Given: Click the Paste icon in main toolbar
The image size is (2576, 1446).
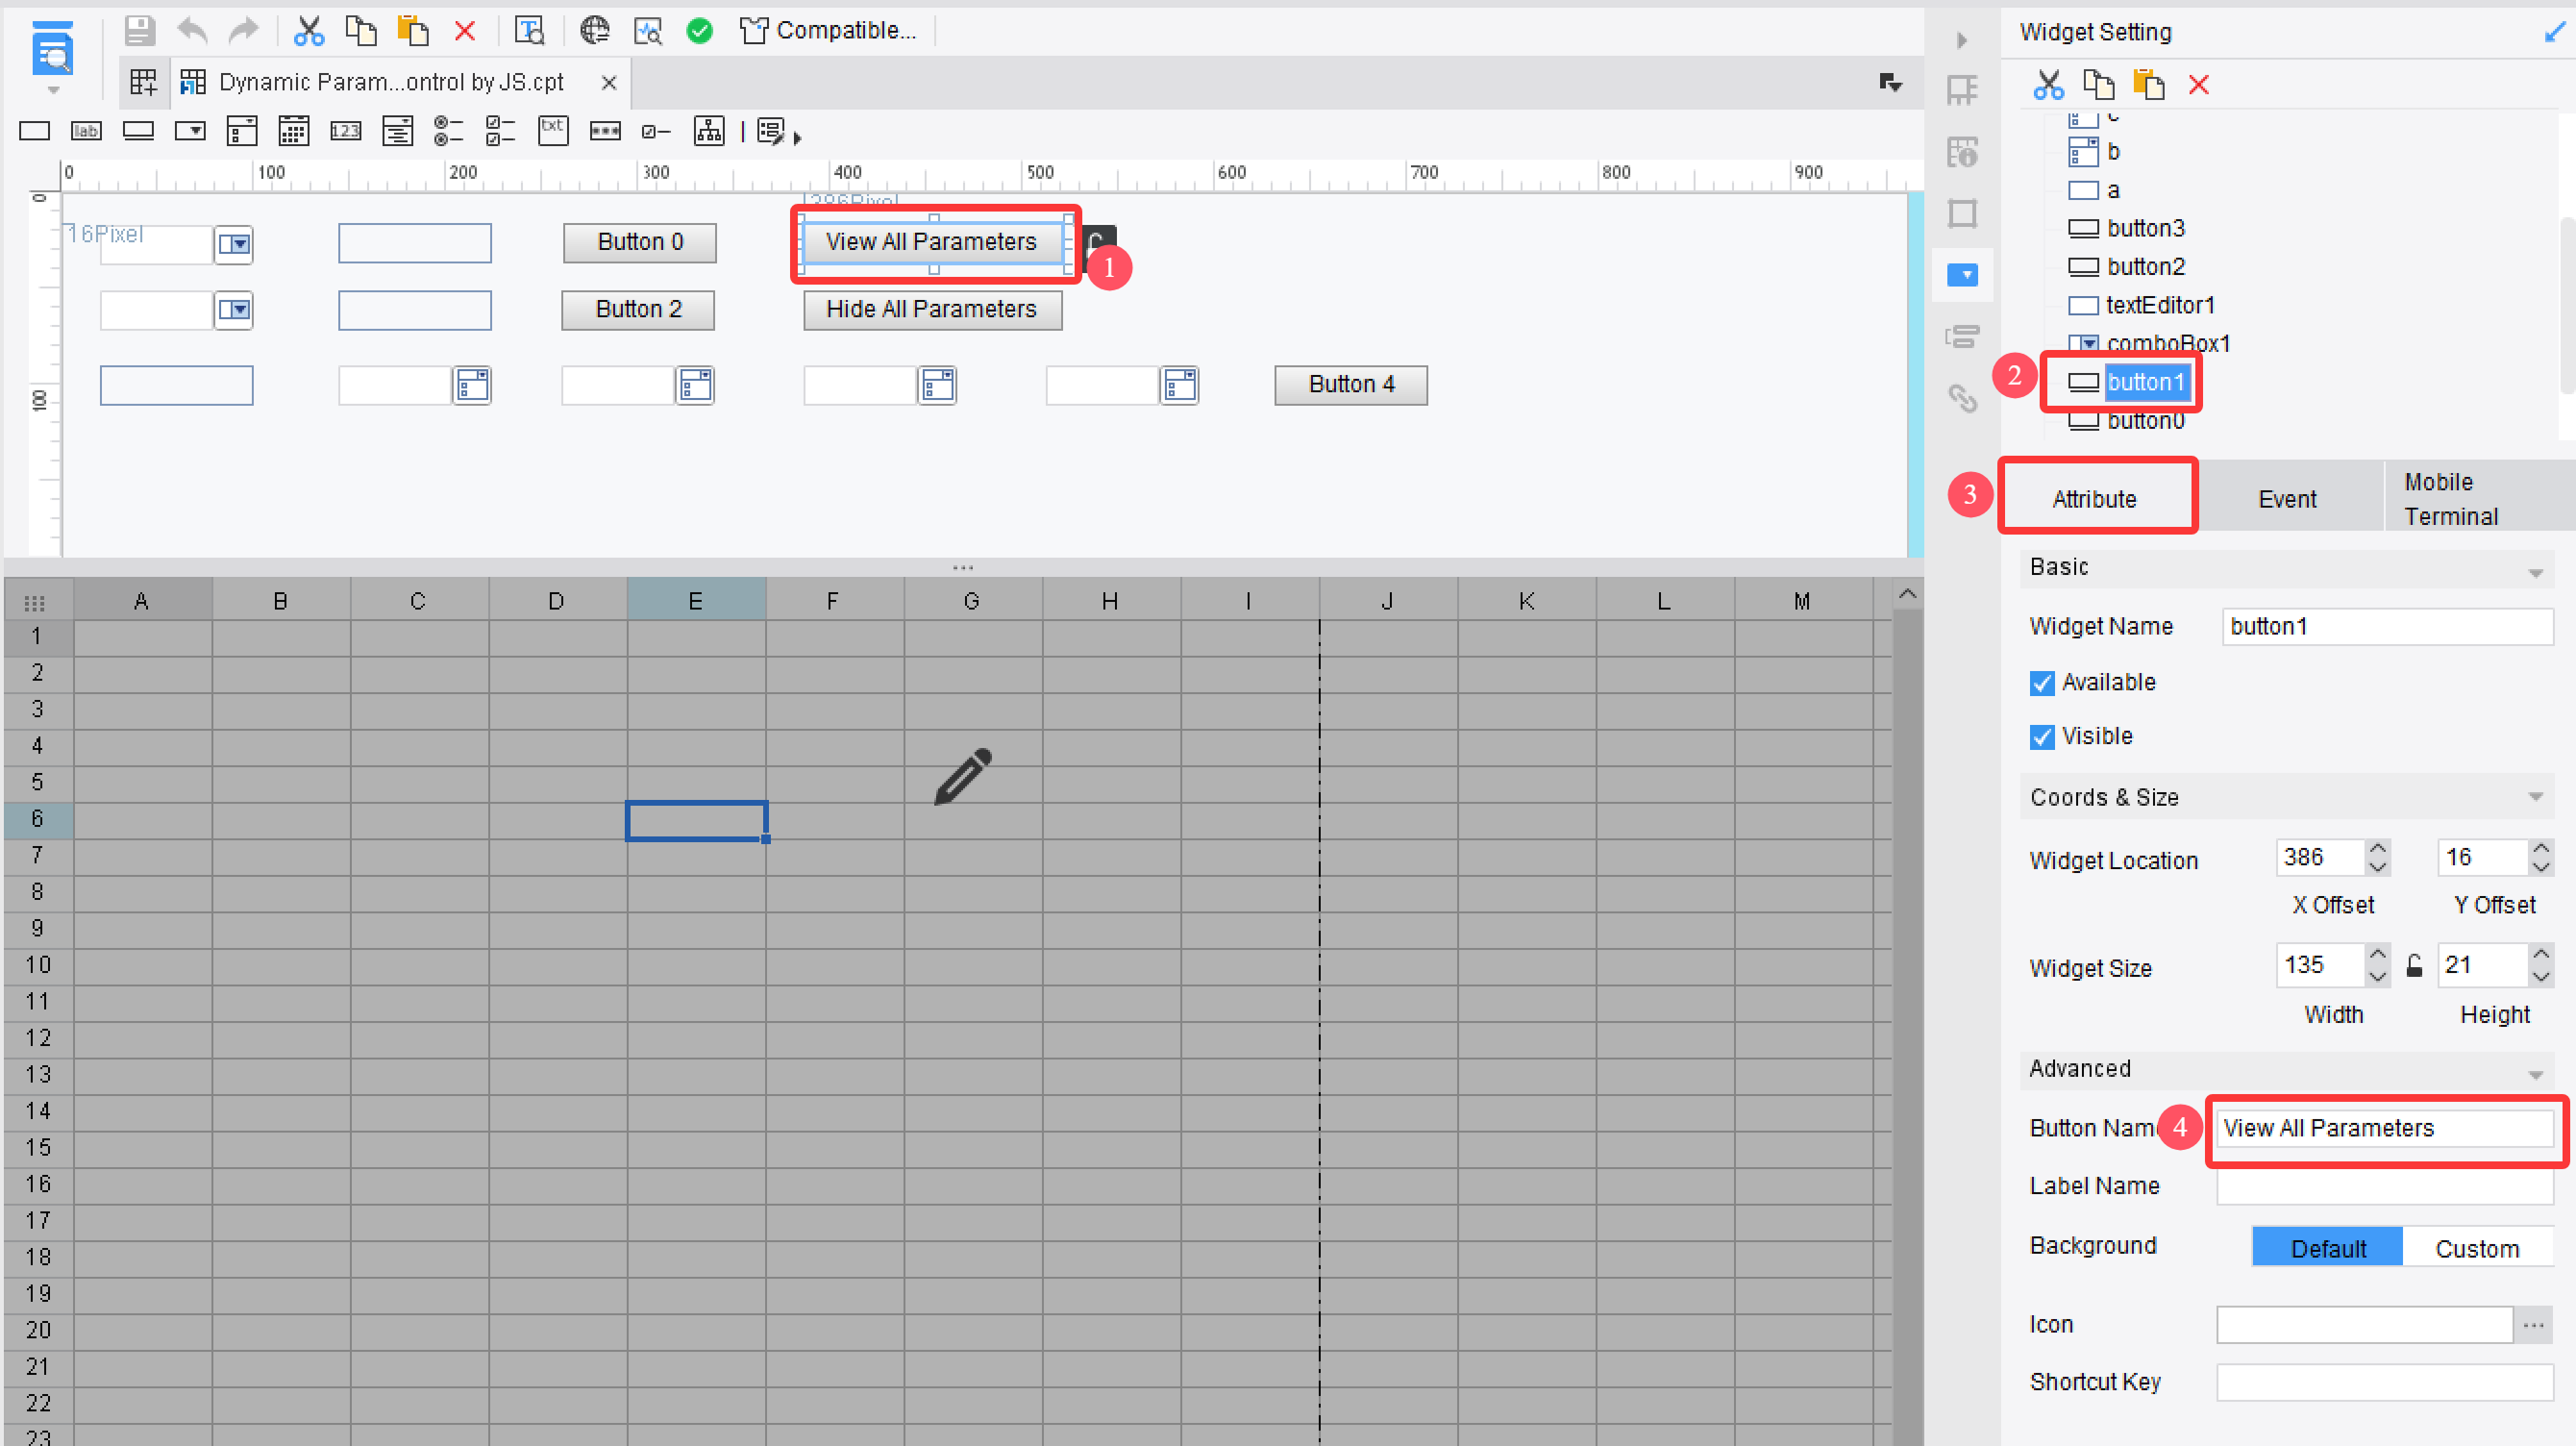Looking at the screenshot, I should [x=413, y=31].
